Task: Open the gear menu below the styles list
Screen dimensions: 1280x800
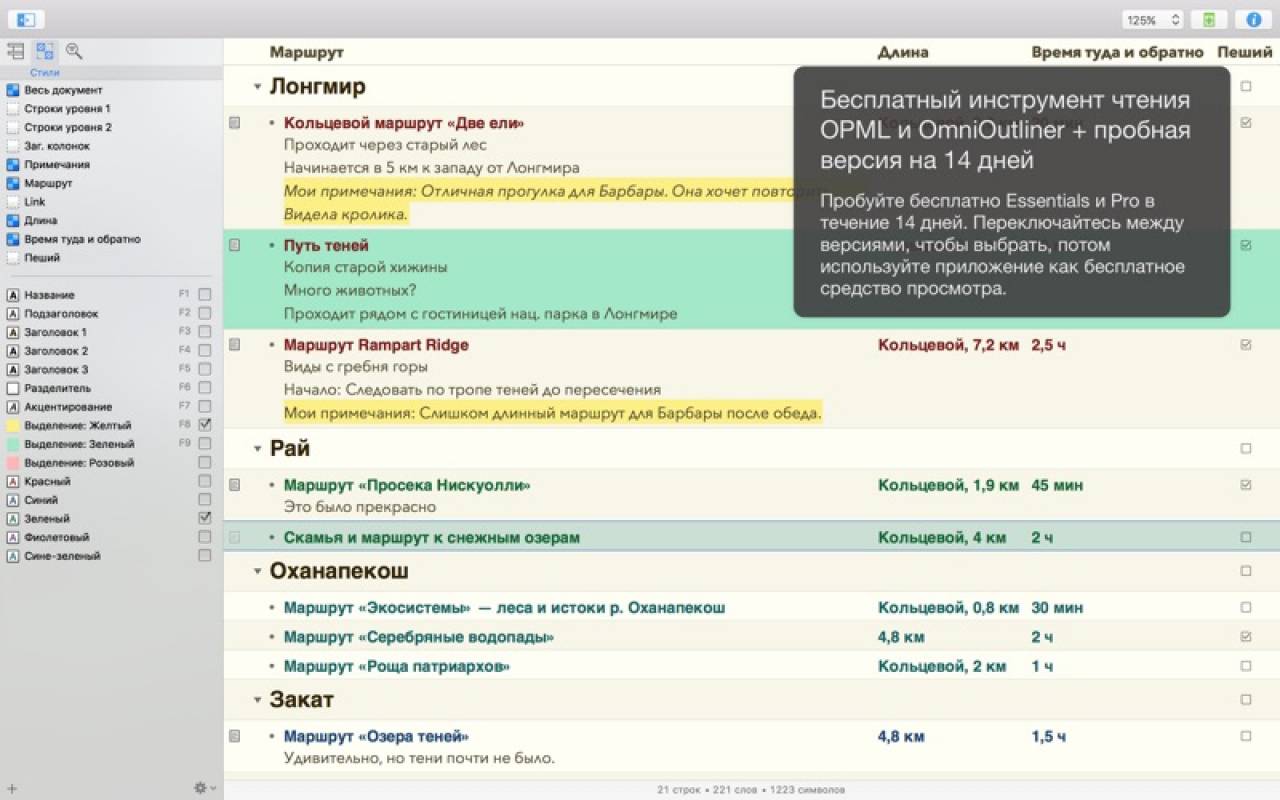Action: pyautogui.click(x=204, y=788)
